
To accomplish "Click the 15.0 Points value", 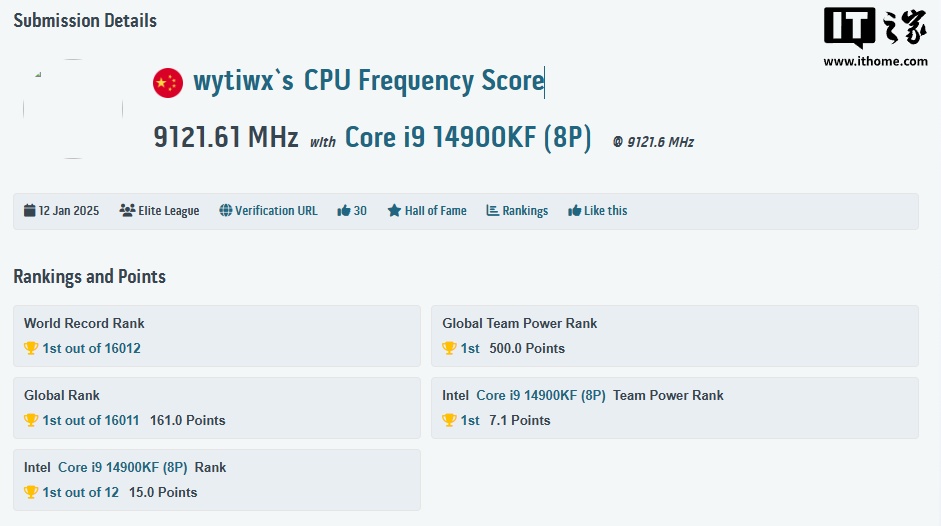I will point(163,492).
